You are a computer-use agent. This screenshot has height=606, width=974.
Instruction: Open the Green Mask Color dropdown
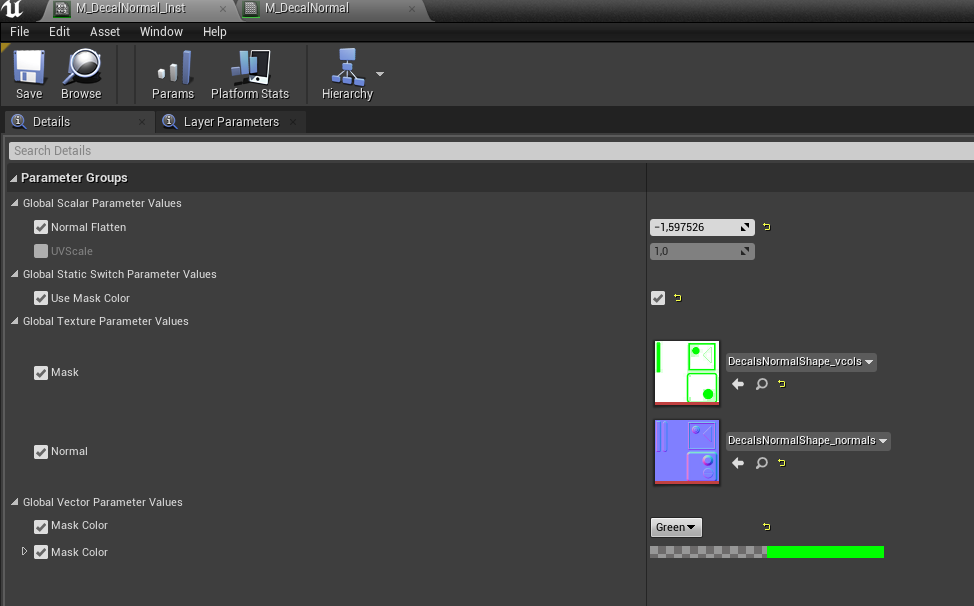click(x=676, y=527)
